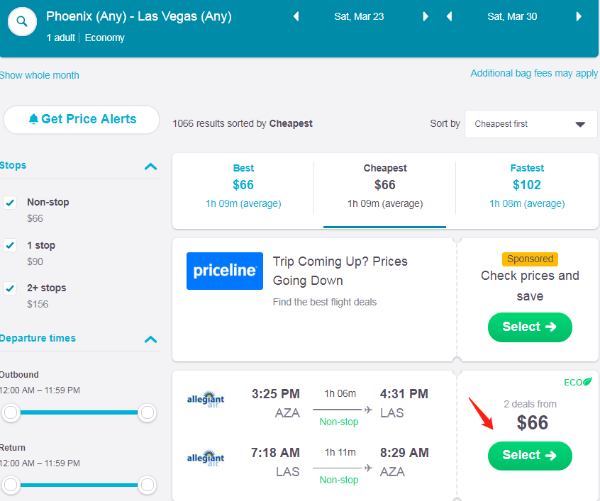Open the Cheapest first sort dropdown
Image resolution: width=600 pixels, height=501 pixels.
(530, 124)
